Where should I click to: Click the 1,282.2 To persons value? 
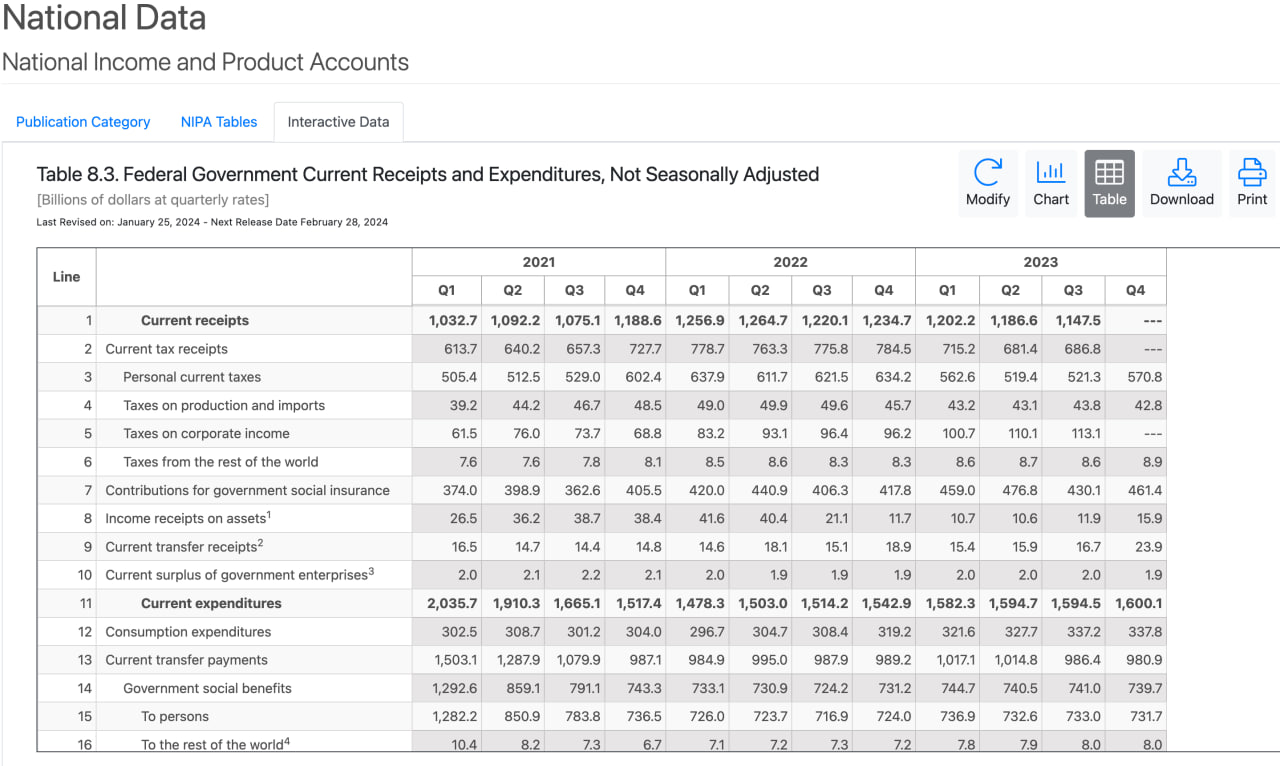coord(455,716)
